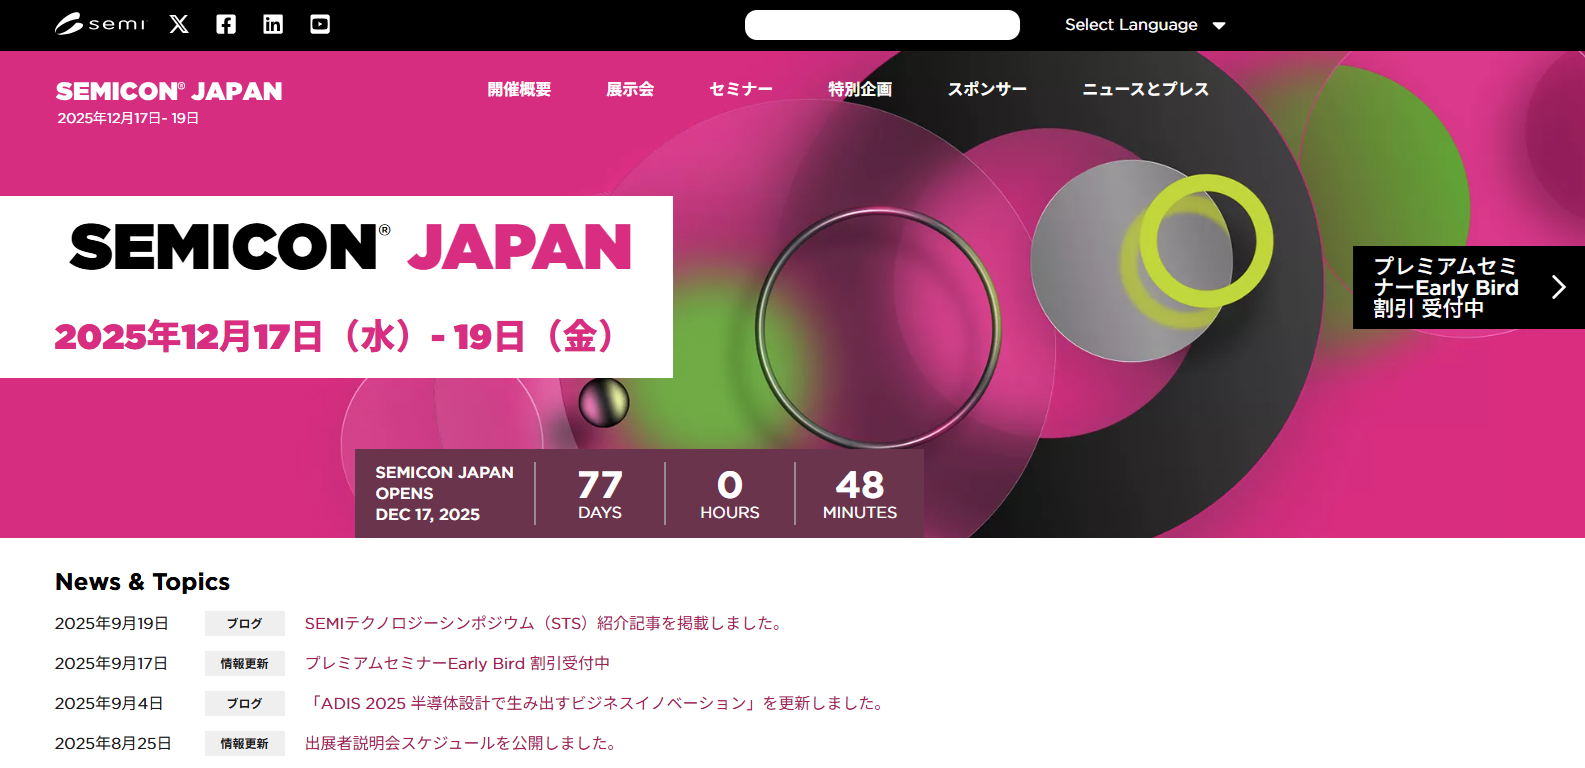Open the スポンサー menu item
This screenshot has width=1585, height=768.
coord(987,89)
